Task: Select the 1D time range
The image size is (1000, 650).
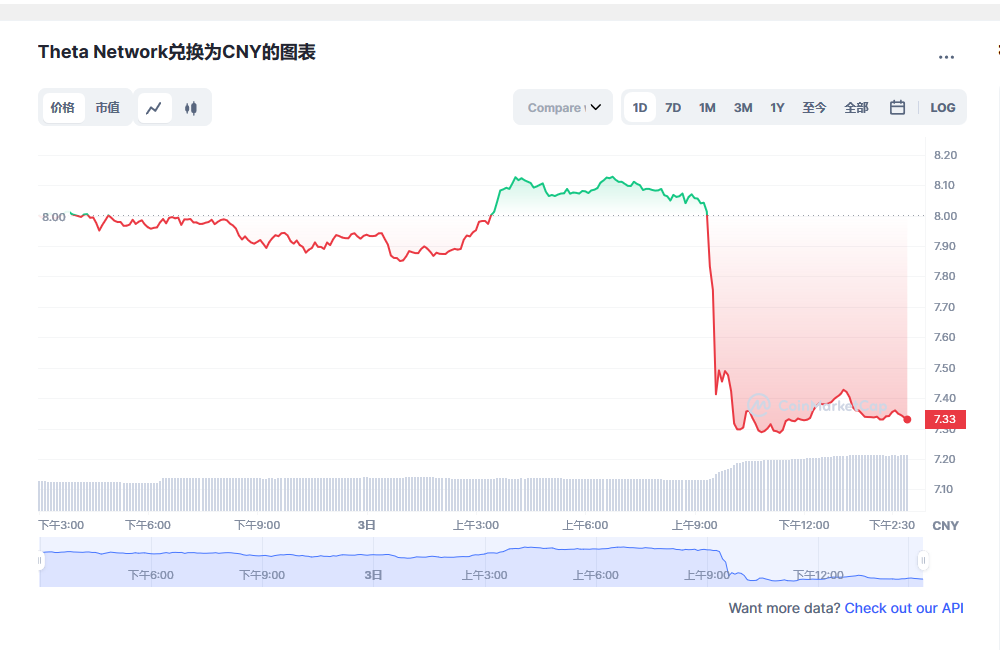Action: pyautogui.click(x=640, y=108)
